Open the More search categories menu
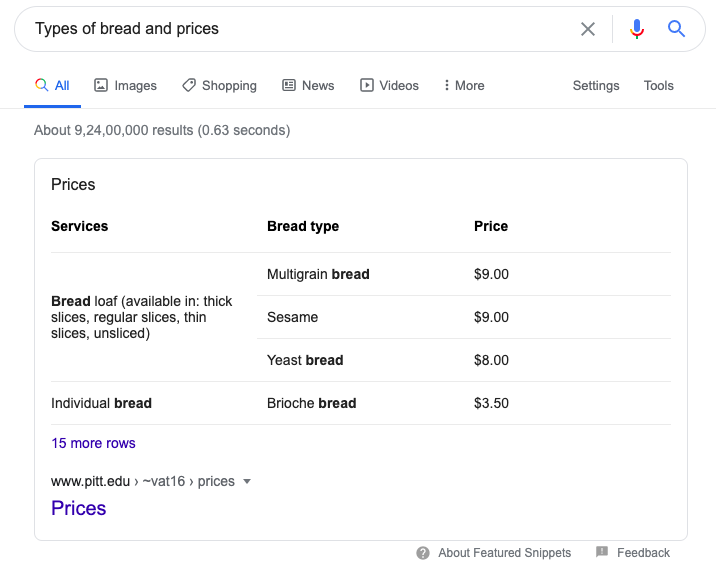 (x=464, y=86)
